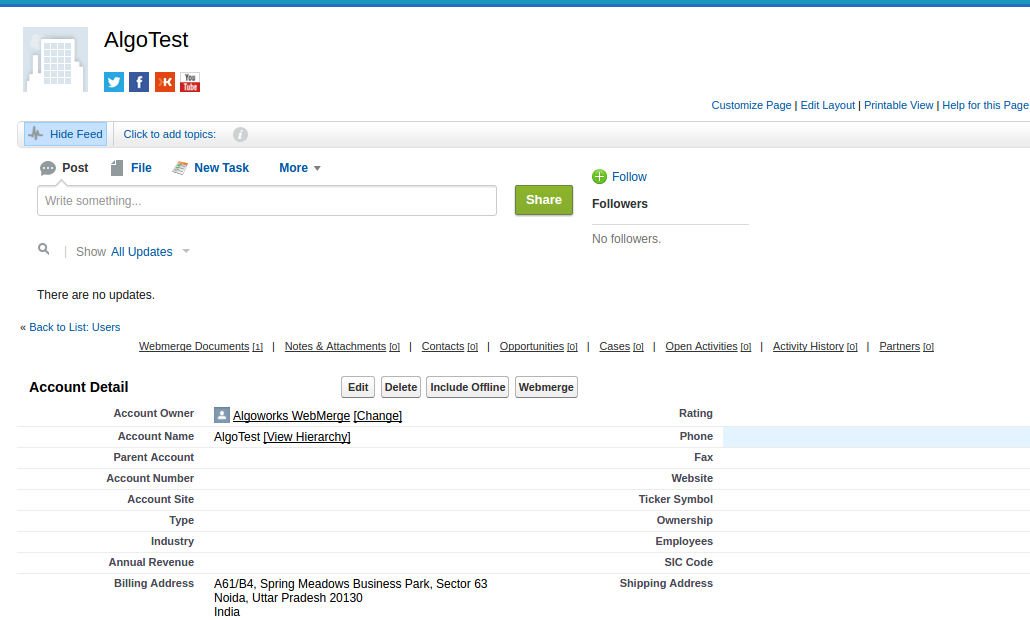Click the green Follow plus icon
The width and height of the screenshot is (1030, 620).
pyautogui.click(x=599, y=177)
